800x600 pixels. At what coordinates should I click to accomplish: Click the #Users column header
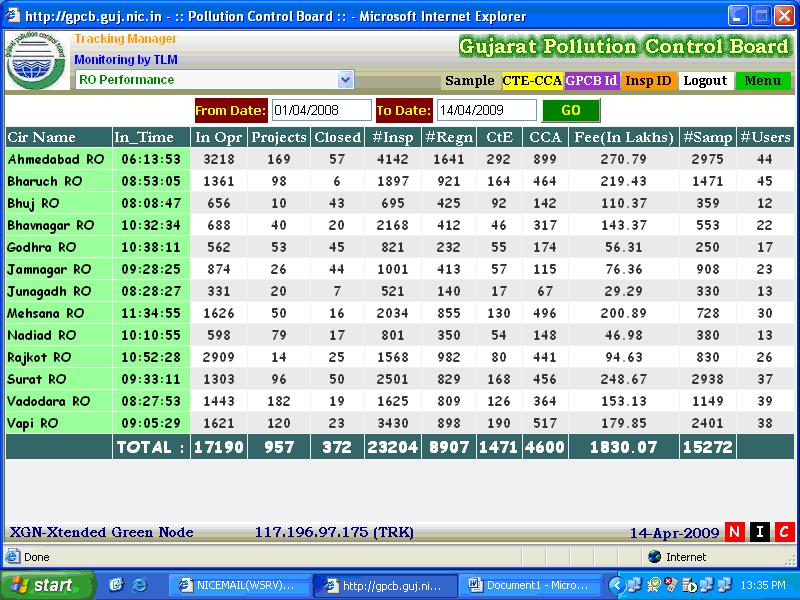coord(766,137)
